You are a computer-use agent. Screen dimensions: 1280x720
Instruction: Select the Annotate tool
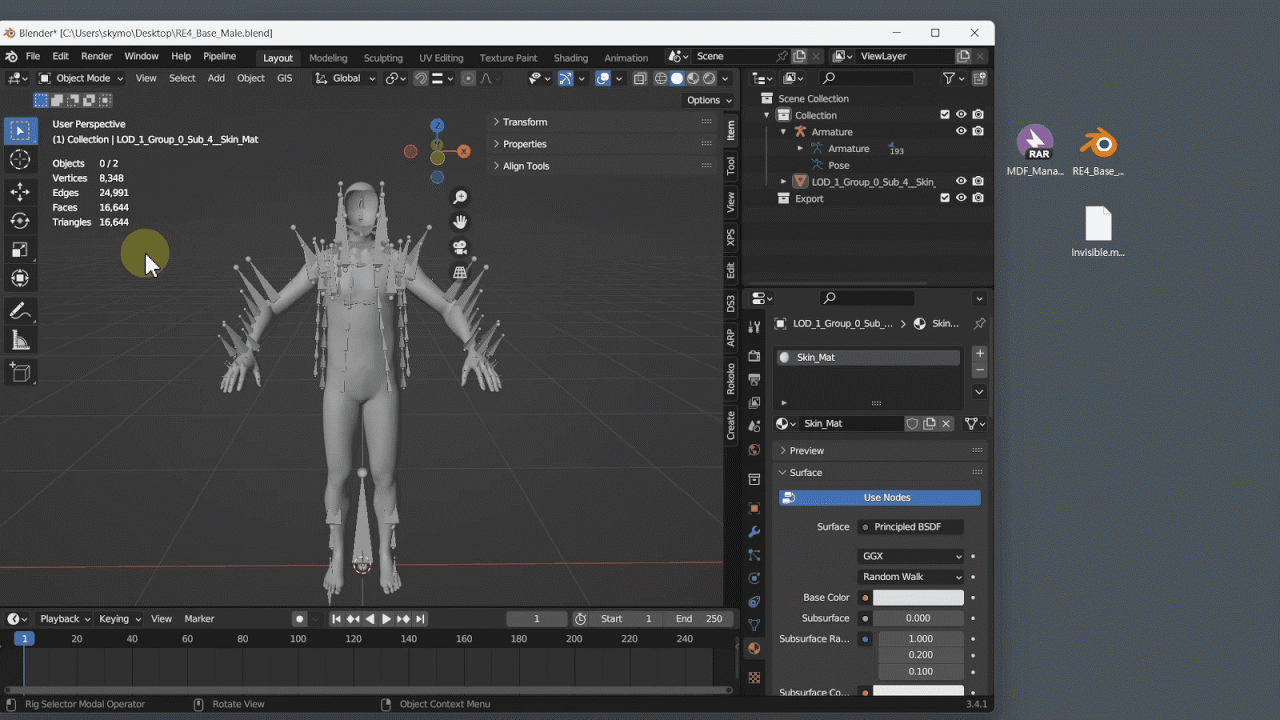pos(20,312)
